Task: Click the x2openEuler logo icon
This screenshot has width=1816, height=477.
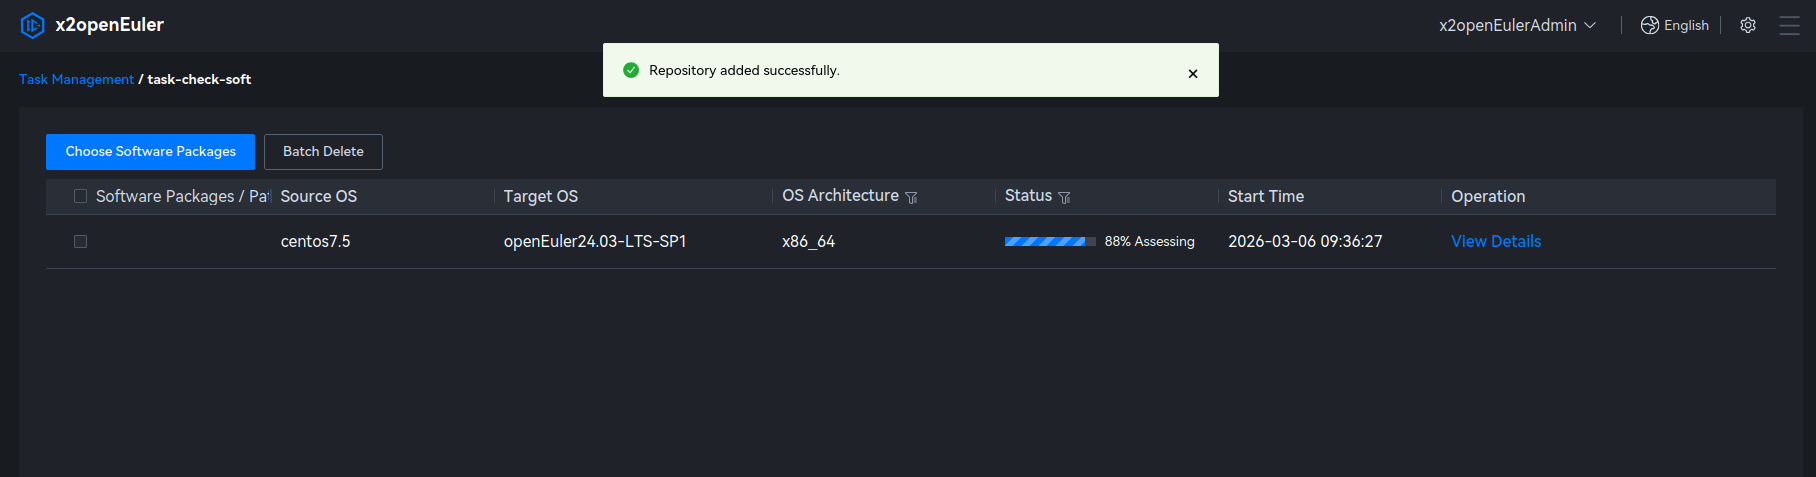Action: coord(32,25)
